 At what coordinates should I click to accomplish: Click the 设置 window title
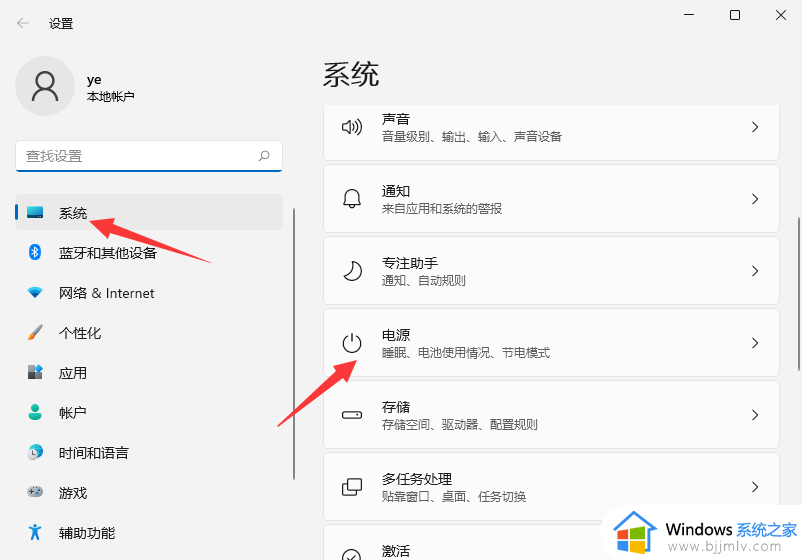61,24
